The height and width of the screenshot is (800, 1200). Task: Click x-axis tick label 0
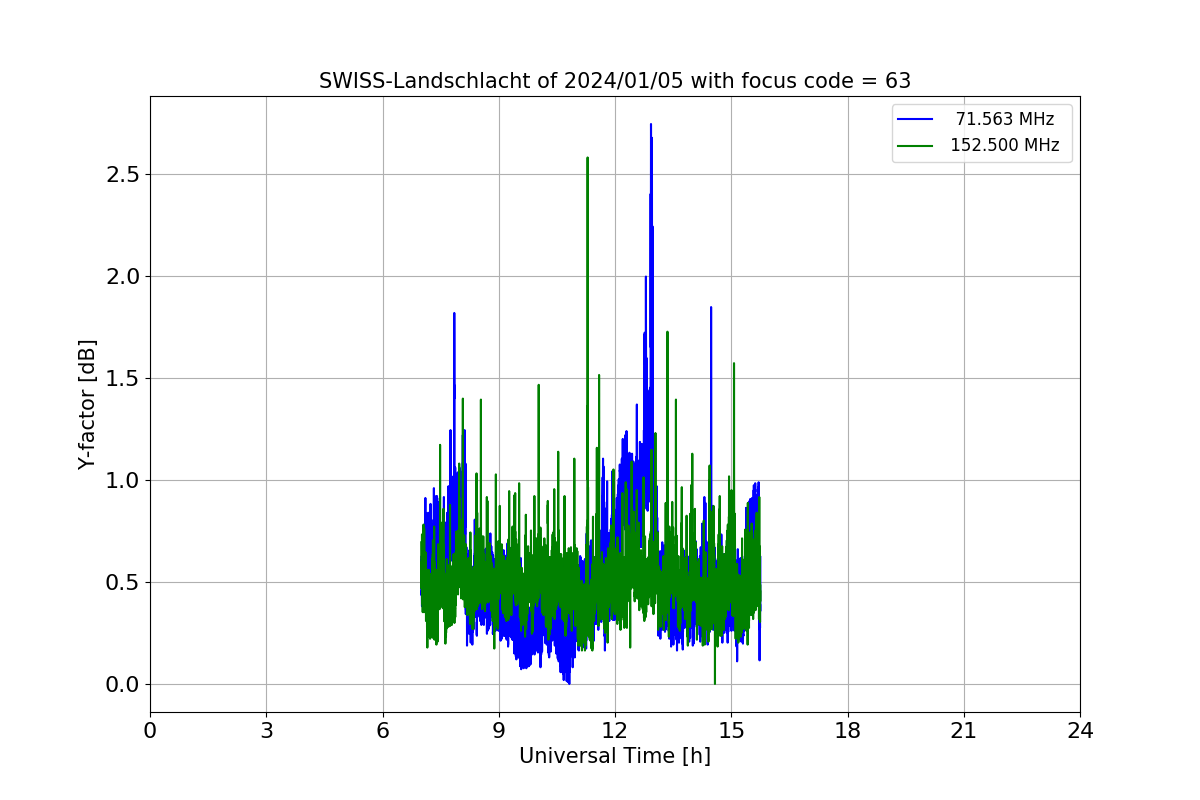(150, 731)
